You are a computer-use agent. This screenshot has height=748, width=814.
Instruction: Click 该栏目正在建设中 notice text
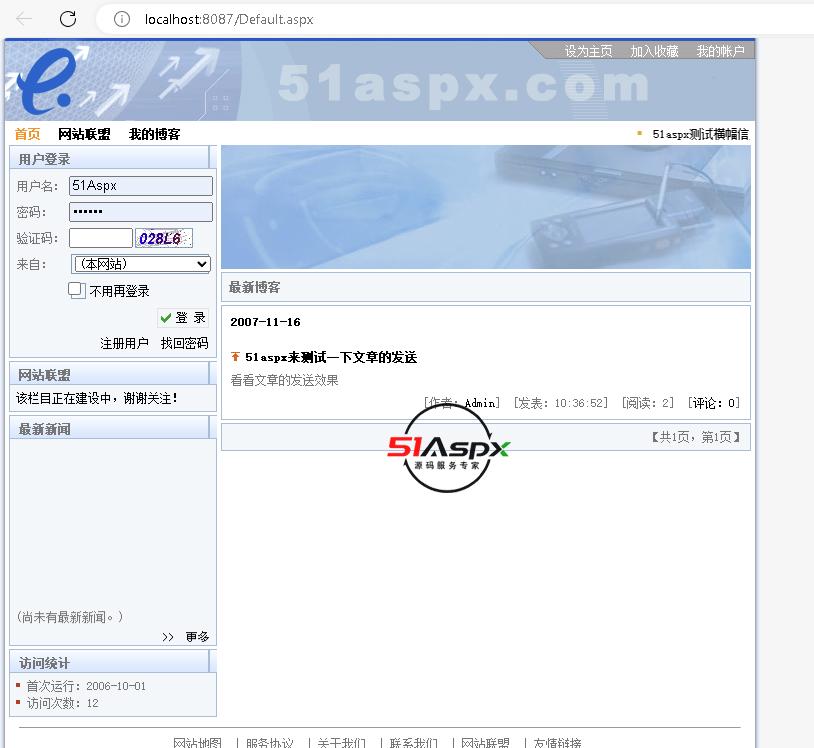97,398
